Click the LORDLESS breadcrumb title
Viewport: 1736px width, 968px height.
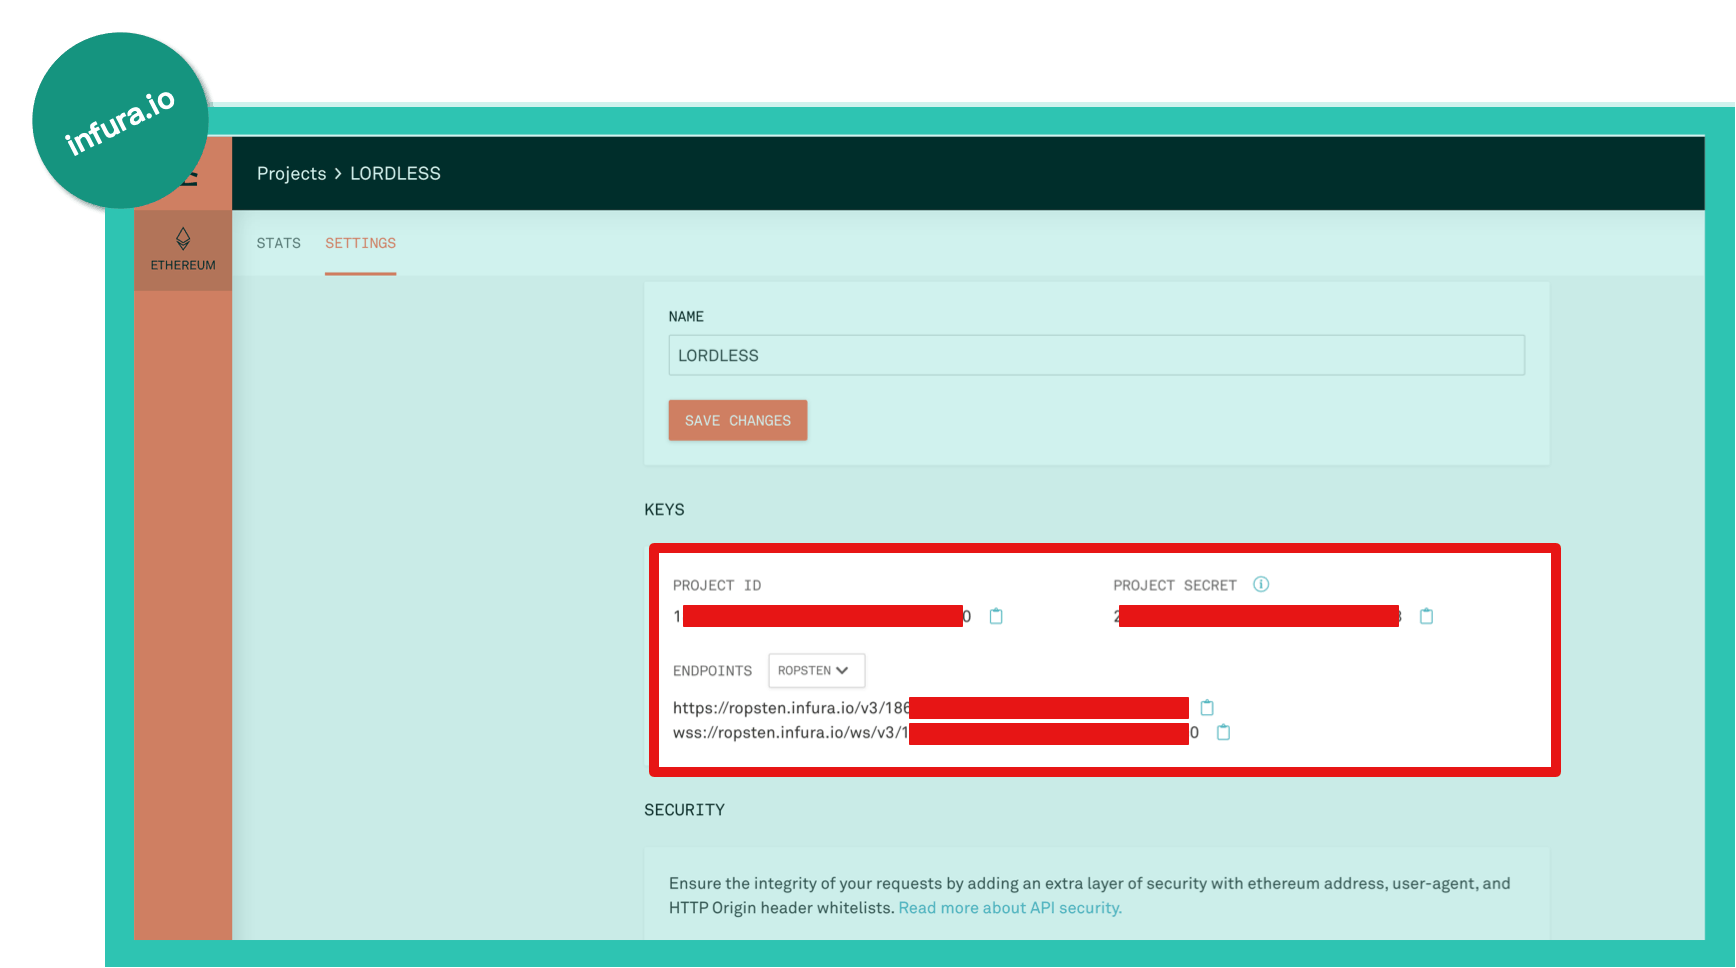395,173
